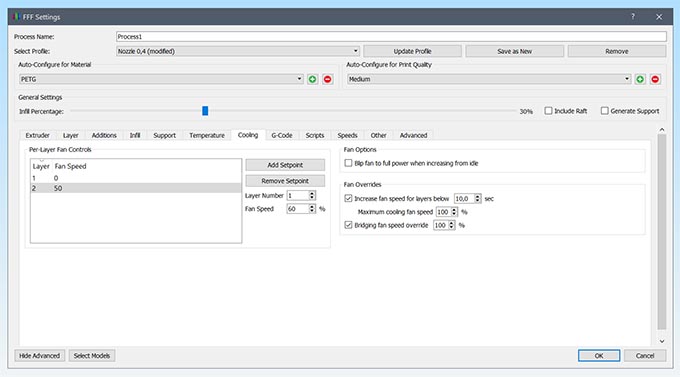Image resolution: width=680 pixels, height=377 pixels.
Task: Switch to the Additions tab
Action: (x=104, y=135)
